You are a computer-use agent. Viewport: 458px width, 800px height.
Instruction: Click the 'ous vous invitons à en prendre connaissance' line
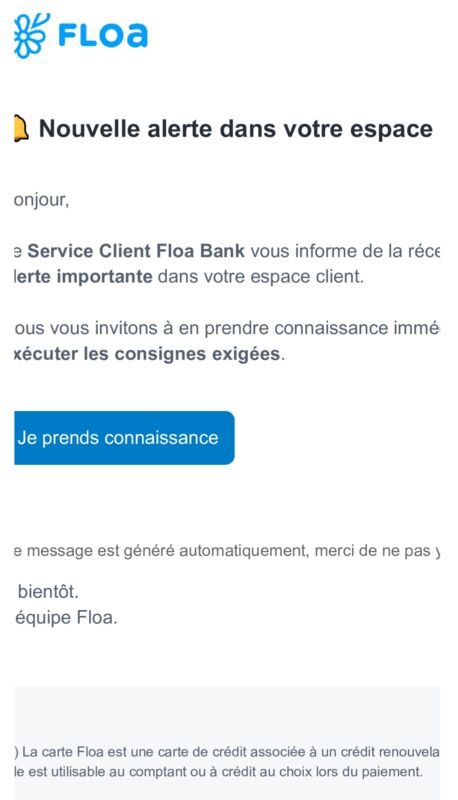(227, 328)
